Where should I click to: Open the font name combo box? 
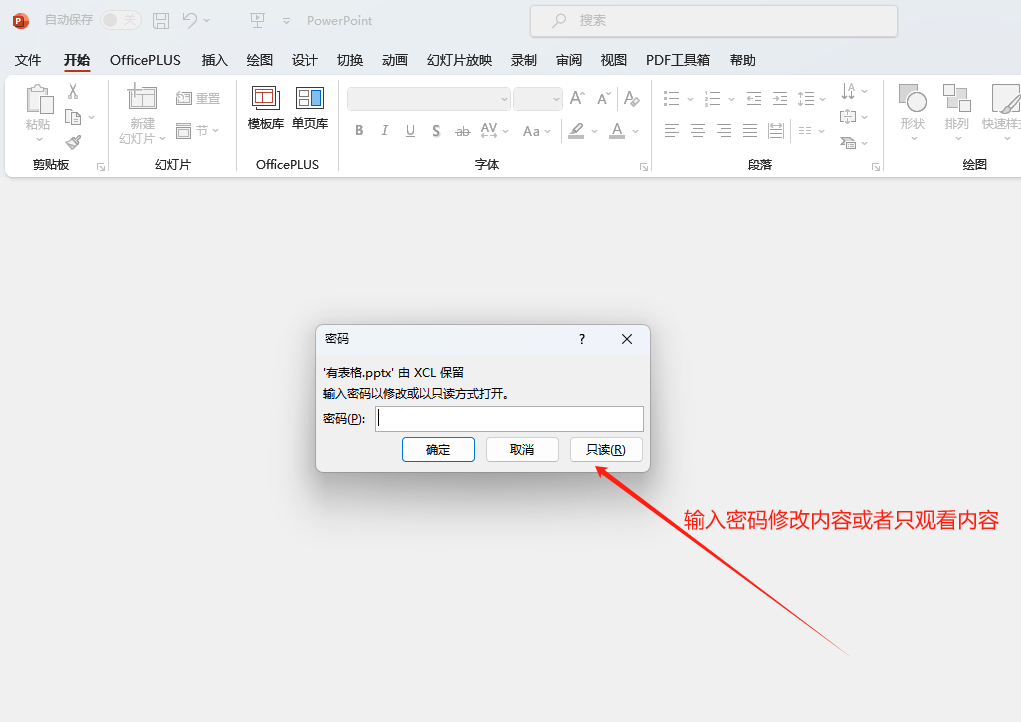point(429,99)
